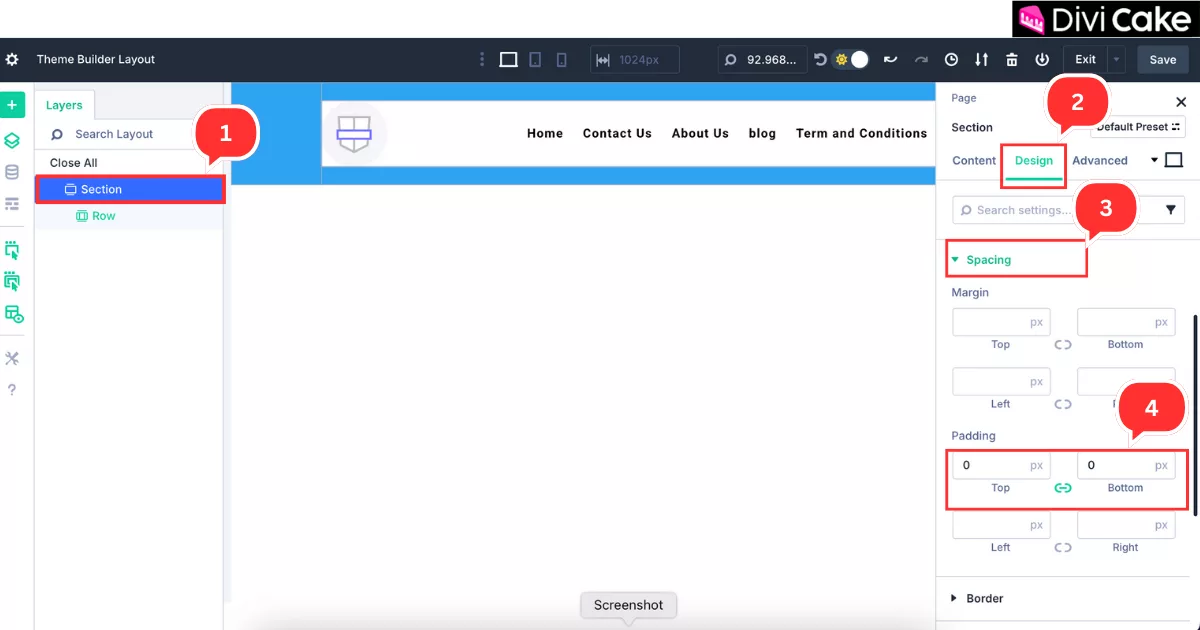Click the blog menu link

click(762, 133)
